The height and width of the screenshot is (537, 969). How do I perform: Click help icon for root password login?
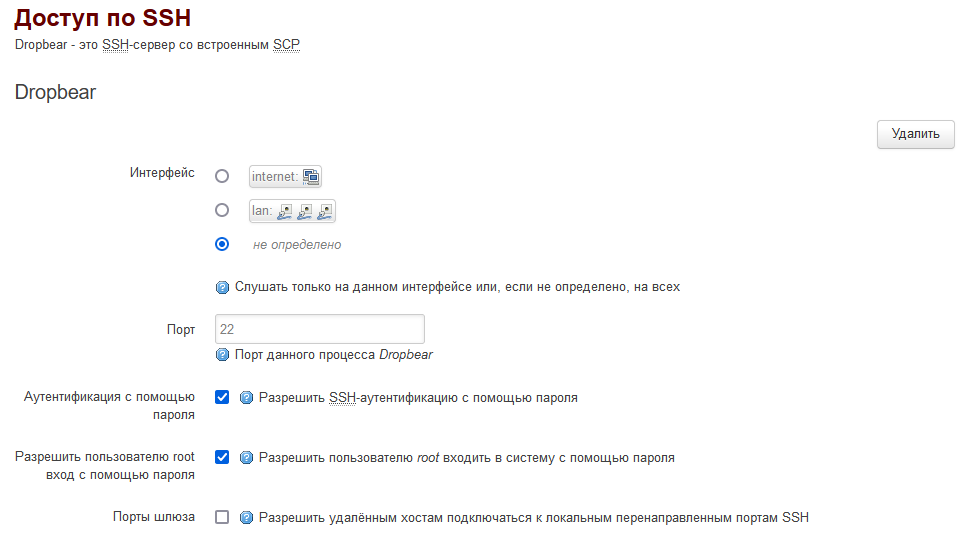click(x=247, y=458)
